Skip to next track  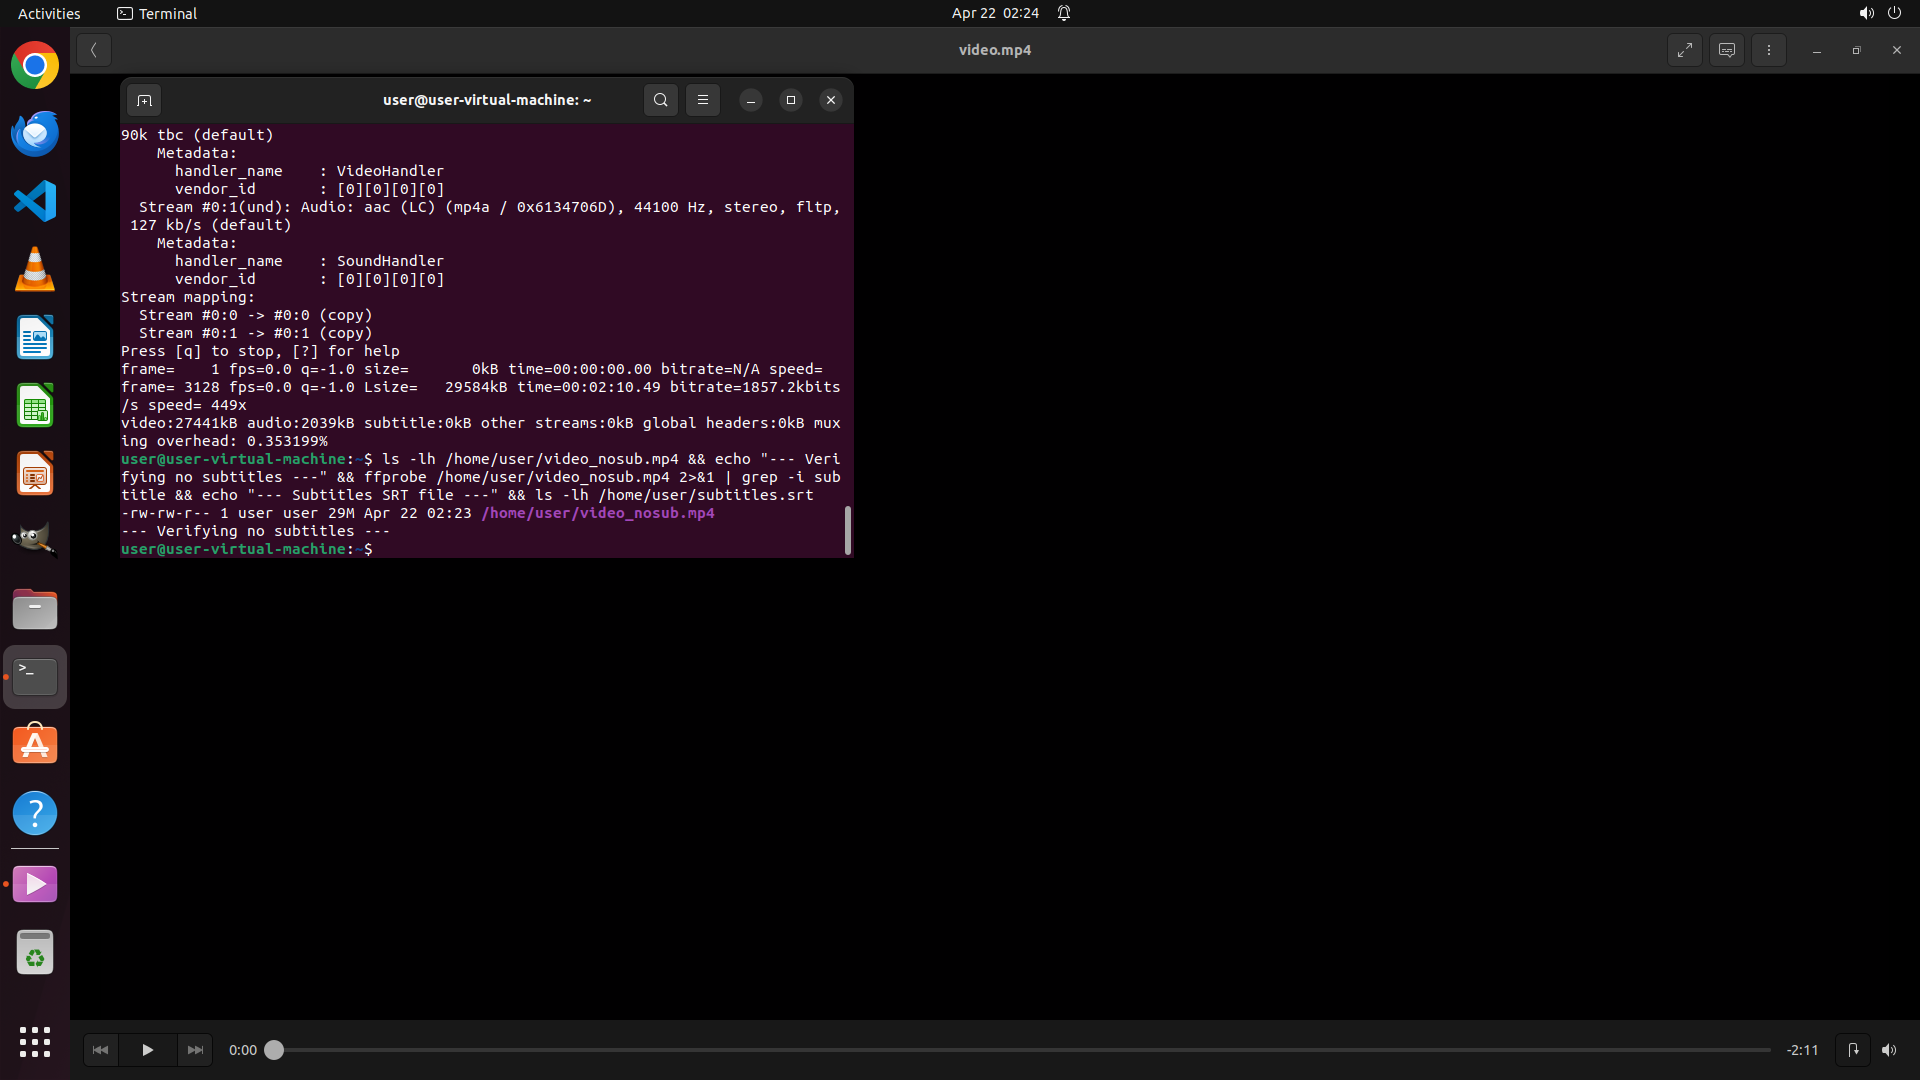pyautogui.click(x=195, y=1050)
